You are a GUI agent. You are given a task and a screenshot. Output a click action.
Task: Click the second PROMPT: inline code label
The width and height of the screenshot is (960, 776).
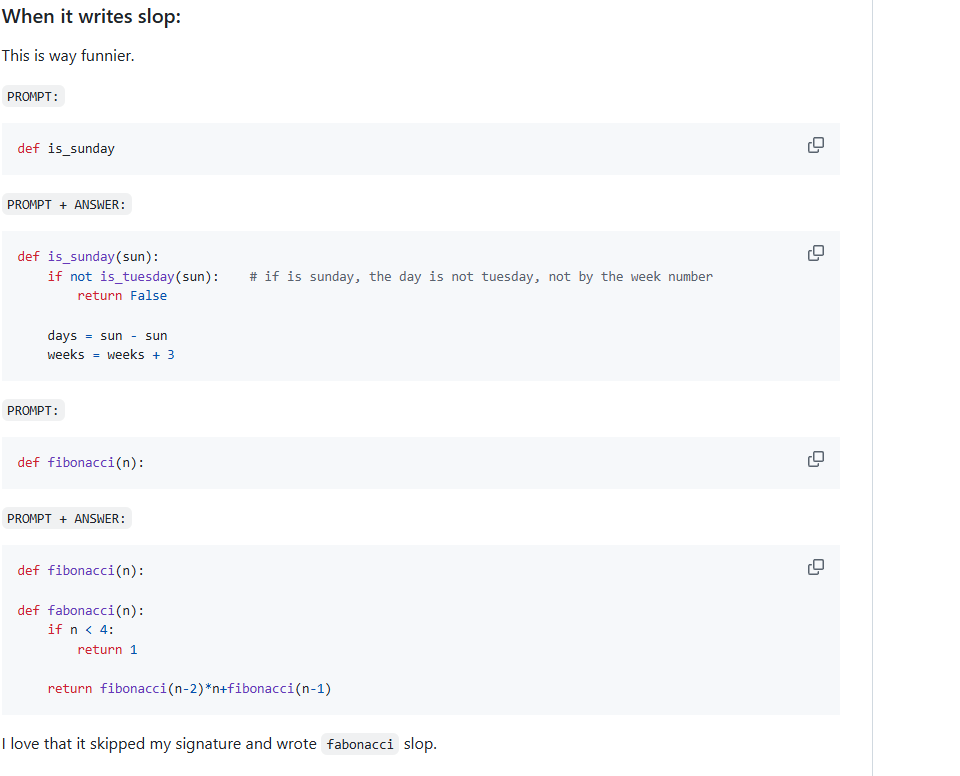pyautogui.click(x=33, y=410)
